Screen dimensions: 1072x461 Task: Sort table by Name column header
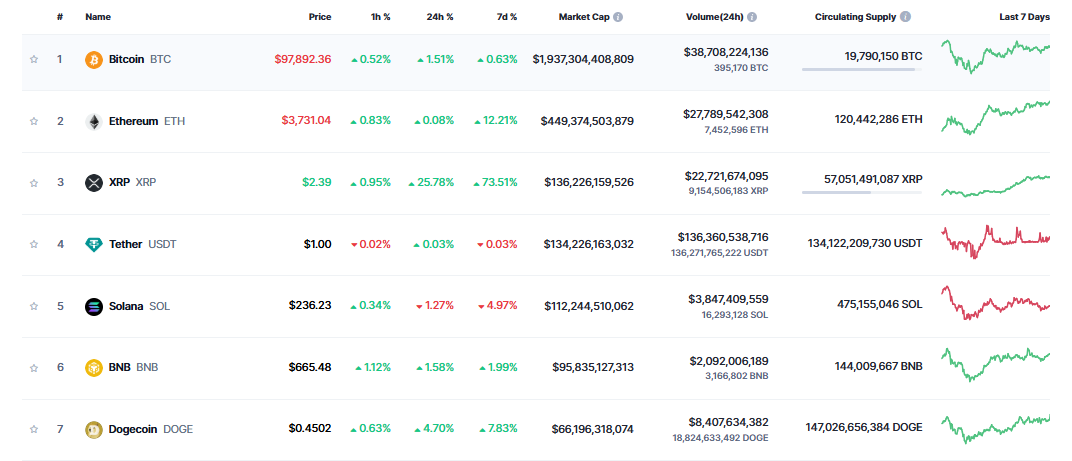(x=98, y=17)
